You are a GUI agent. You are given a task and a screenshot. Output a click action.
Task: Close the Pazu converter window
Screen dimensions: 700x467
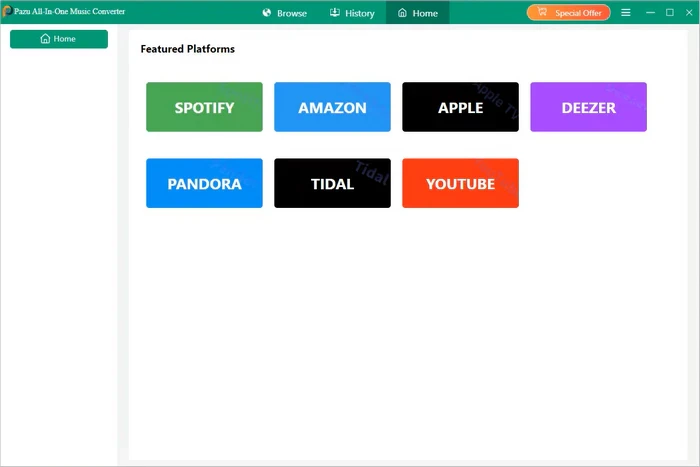[x=689, y=13]
